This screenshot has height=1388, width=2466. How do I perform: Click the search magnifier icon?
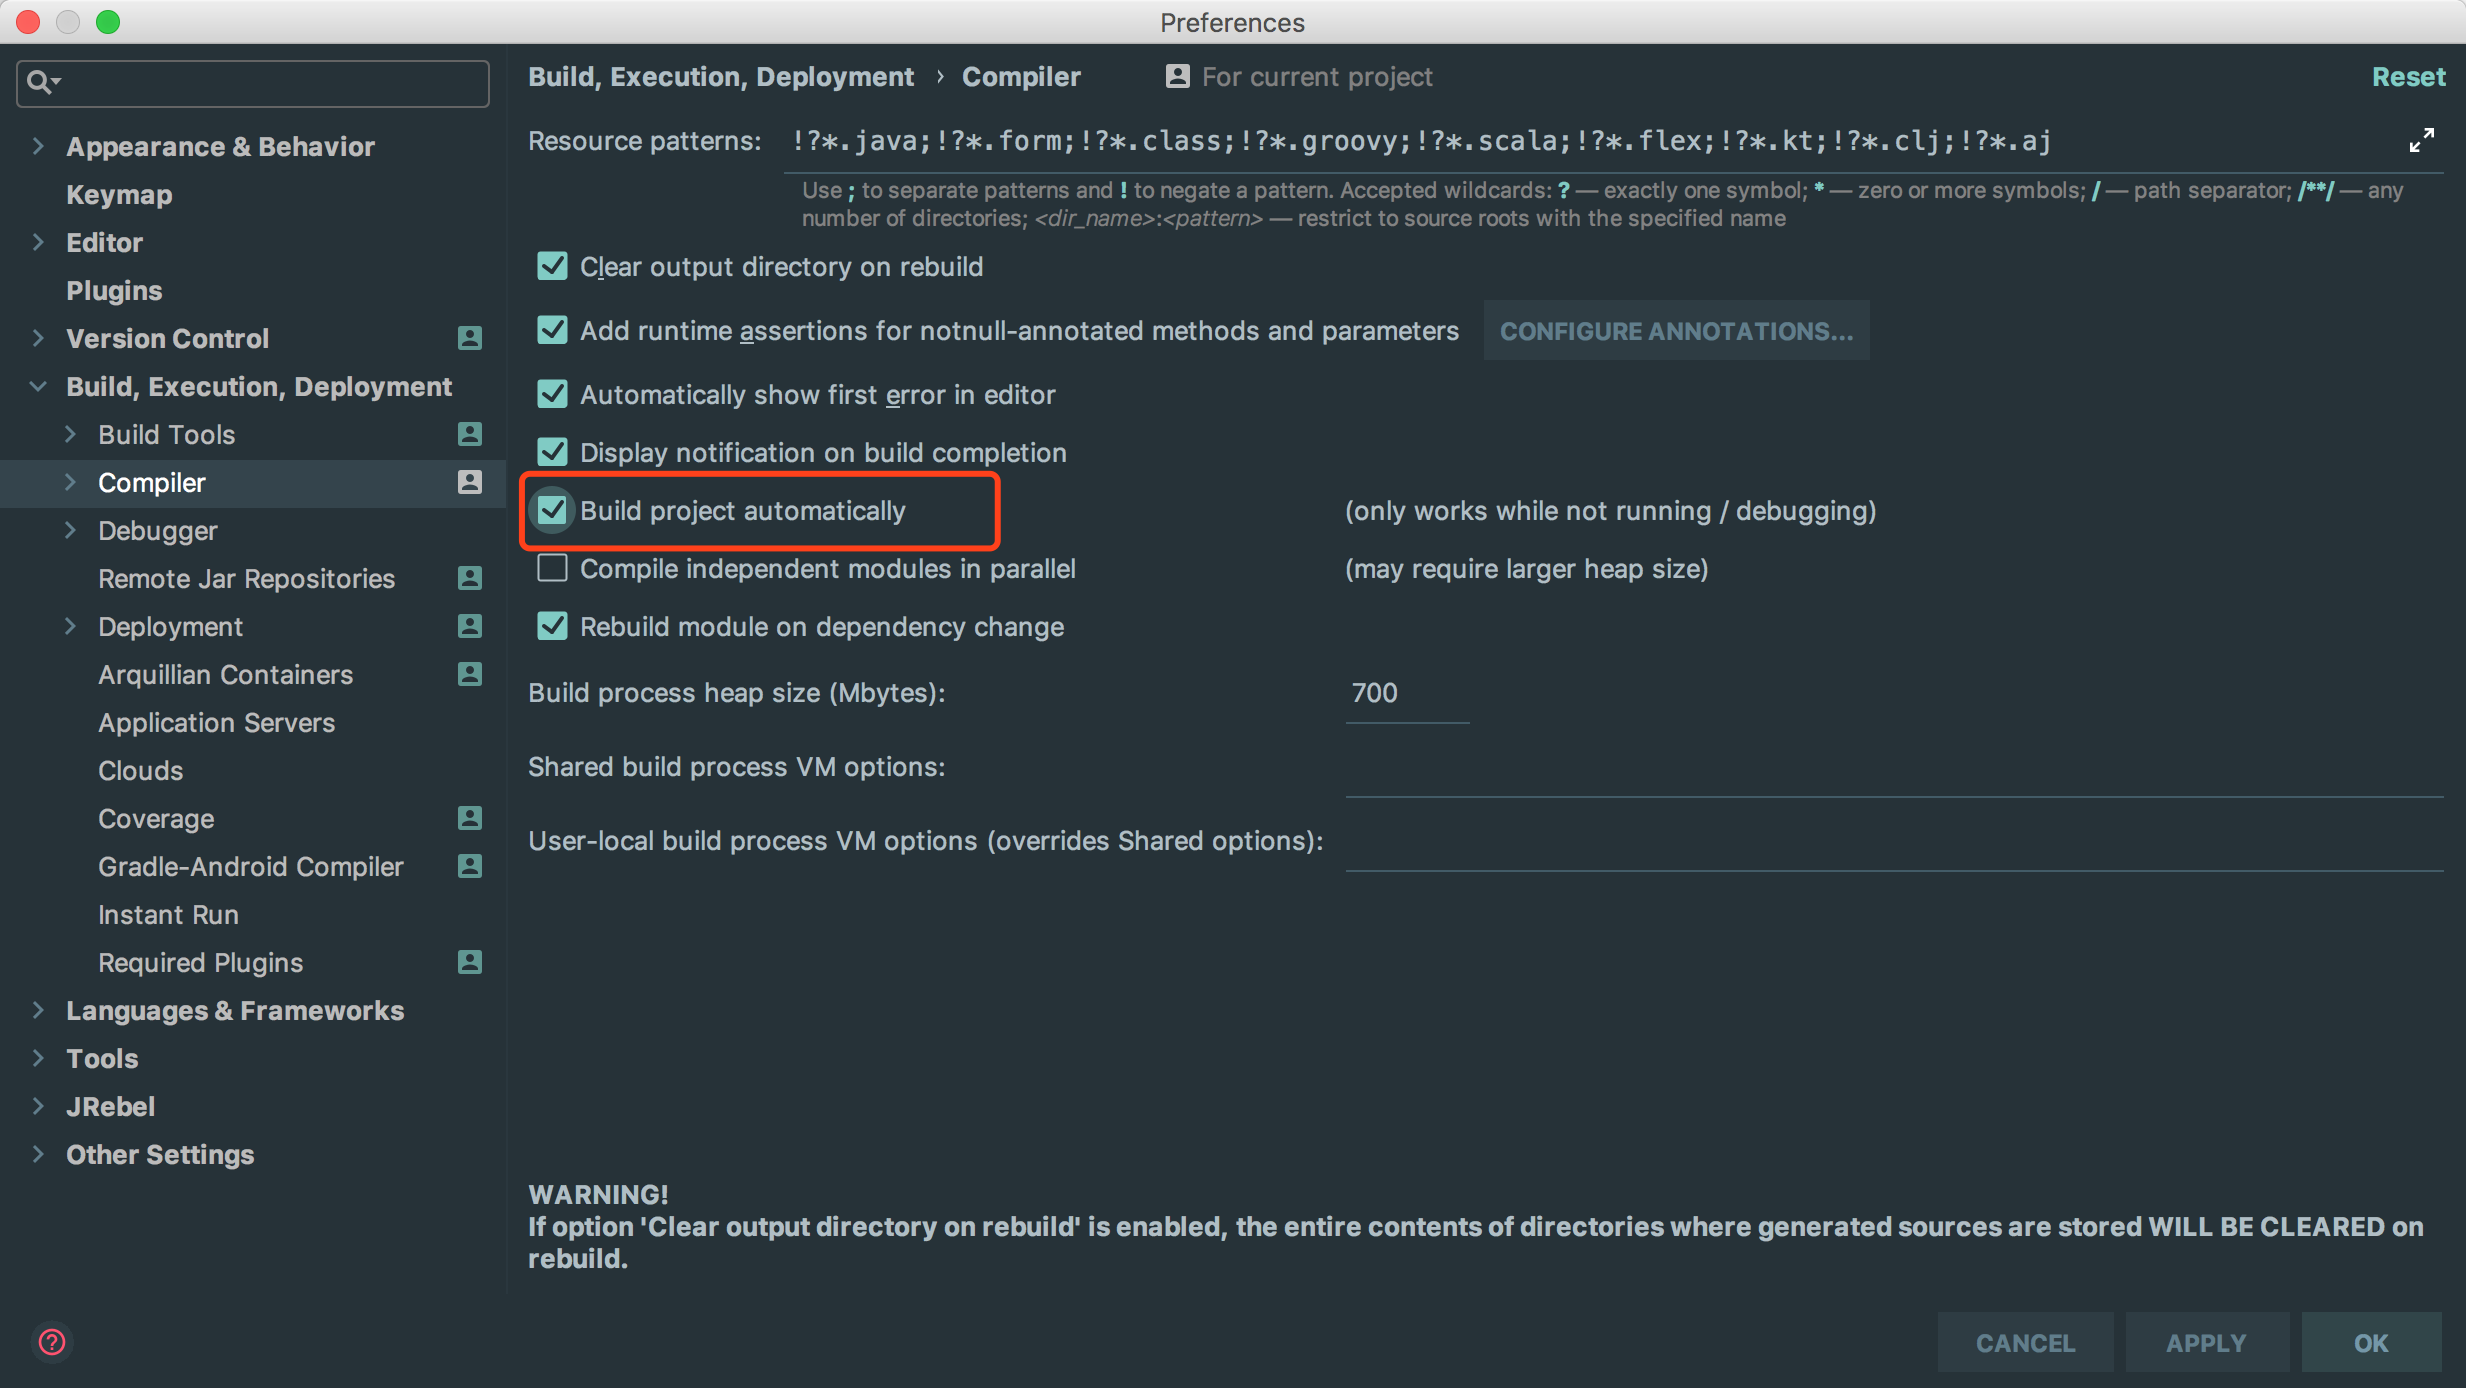tap(40, 82)
